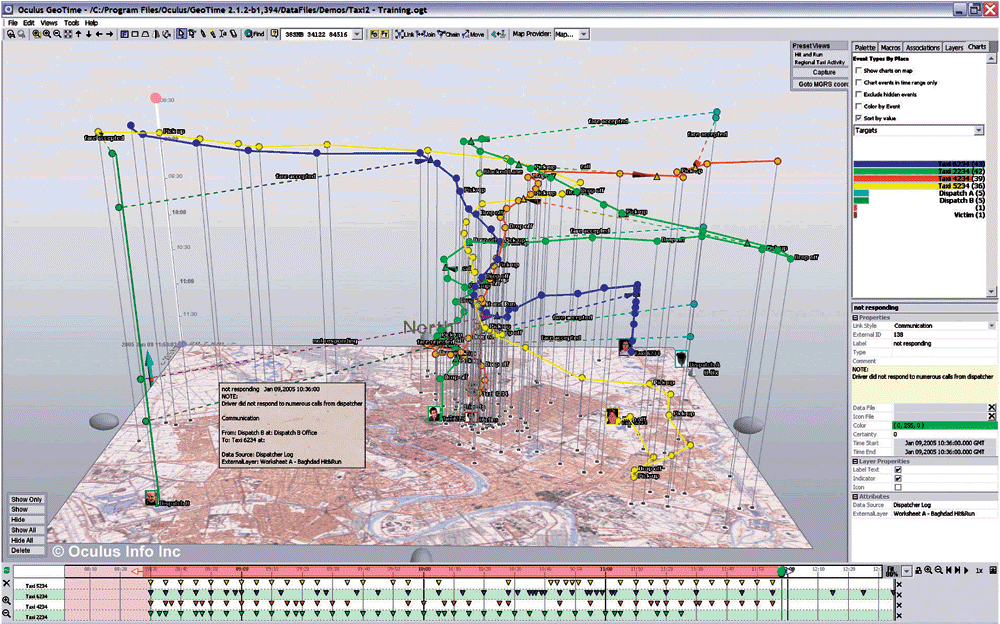This screenshot has height=624, width=1000.
Task: Activate the Join tool
Action: pyautogui.click(x=426, y=34)
